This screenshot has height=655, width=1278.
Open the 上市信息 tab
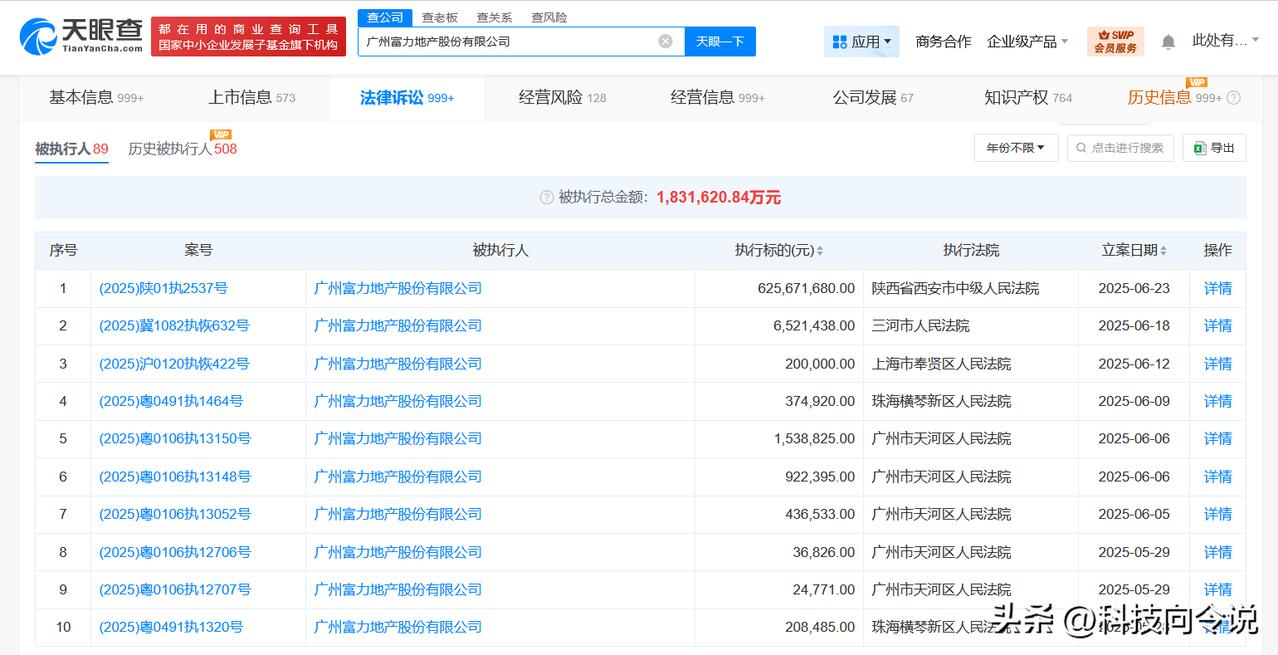(x=252, y=98)
